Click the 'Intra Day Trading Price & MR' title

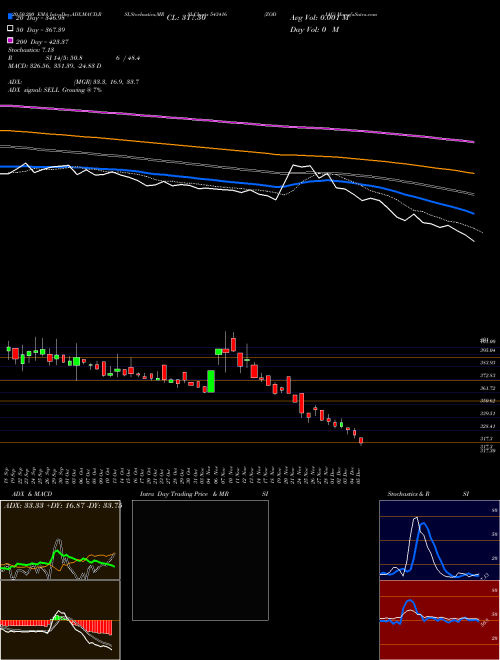(x=184, y=494)
